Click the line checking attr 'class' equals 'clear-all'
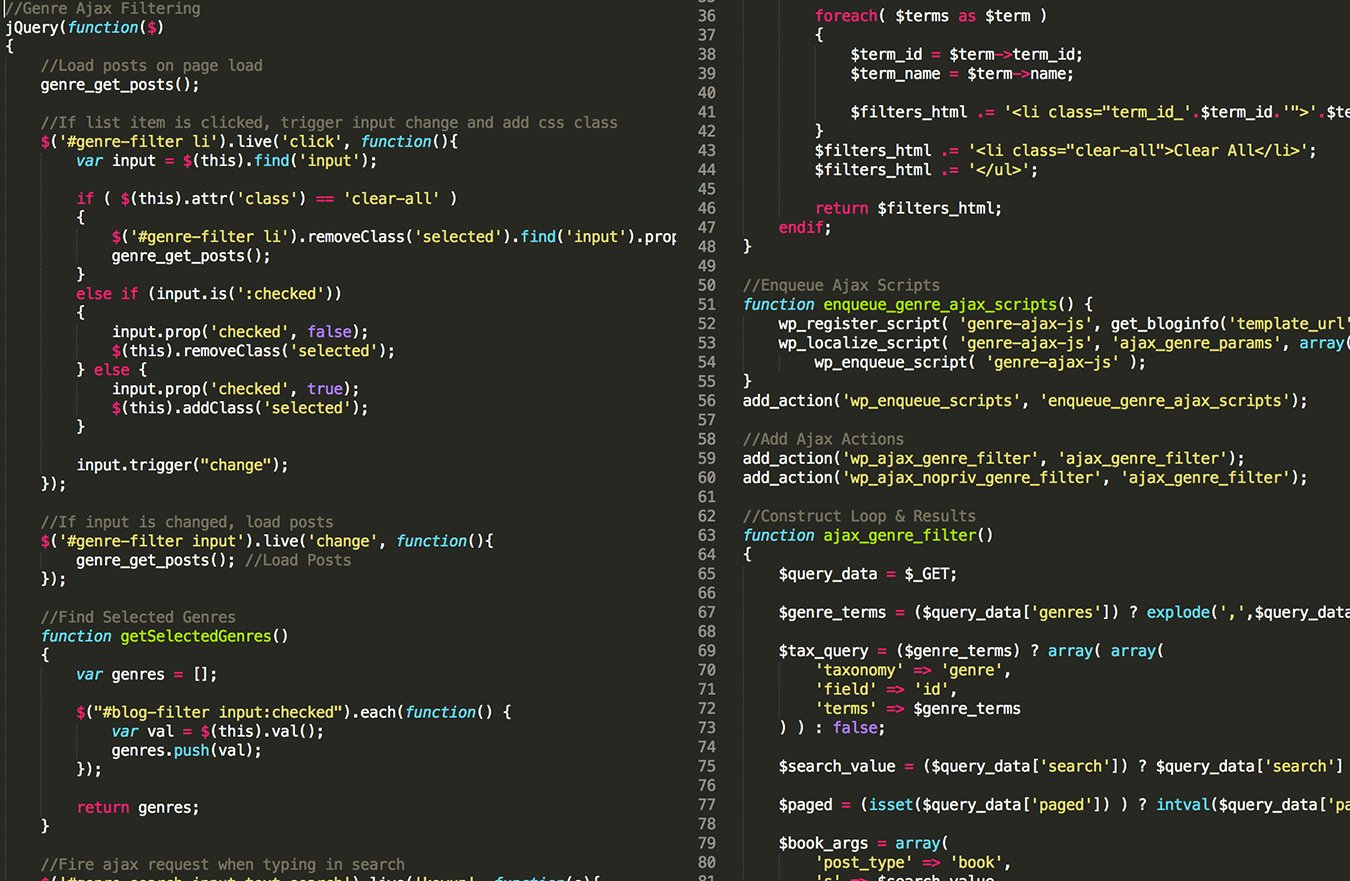The image size is (1350, 881). (x=267, y=199)
